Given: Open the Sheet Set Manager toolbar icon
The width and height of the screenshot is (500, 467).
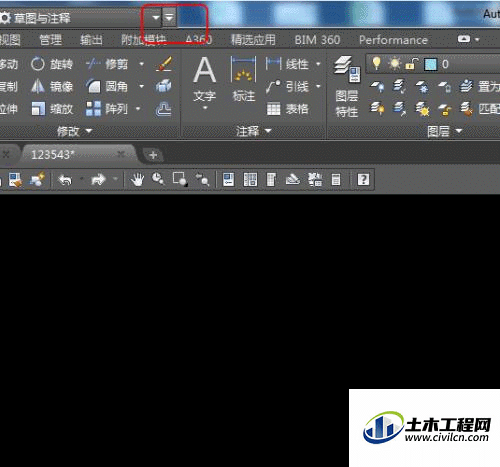Looking at the screenshot, I should click(x=293, y=180).
